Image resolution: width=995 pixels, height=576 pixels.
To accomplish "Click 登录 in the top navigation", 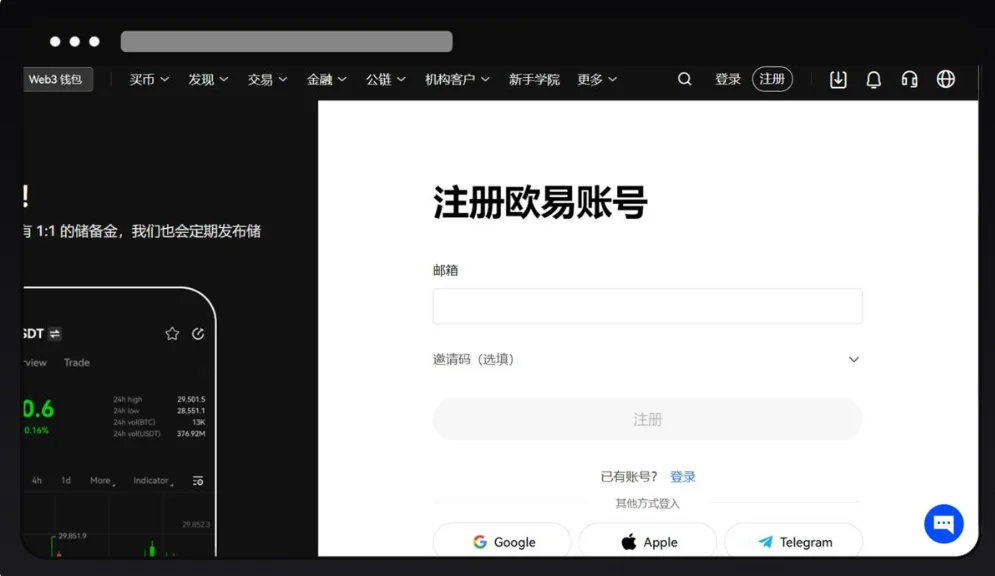I will (728, 79).
